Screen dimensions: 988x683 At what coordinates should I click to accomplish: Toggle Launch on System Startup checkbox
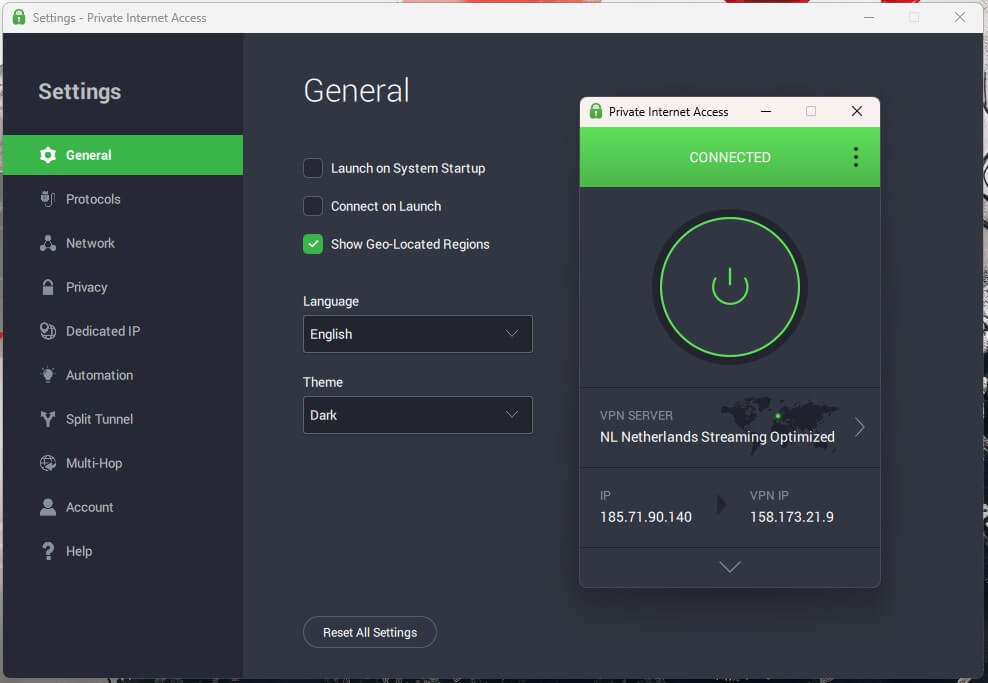point(313,168)
